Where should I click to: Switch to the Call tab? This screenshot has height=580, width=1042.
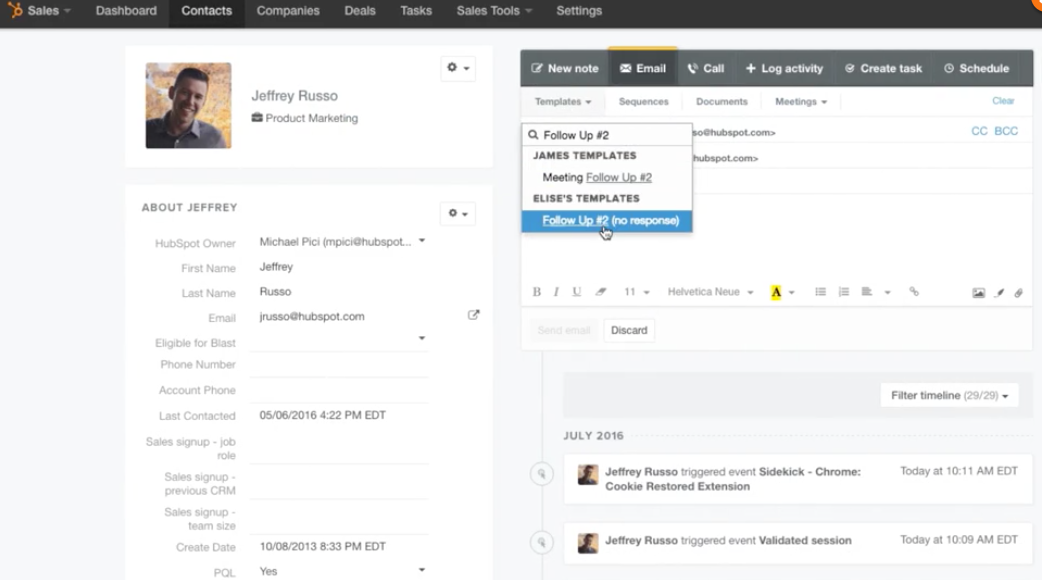click(706, 68)
